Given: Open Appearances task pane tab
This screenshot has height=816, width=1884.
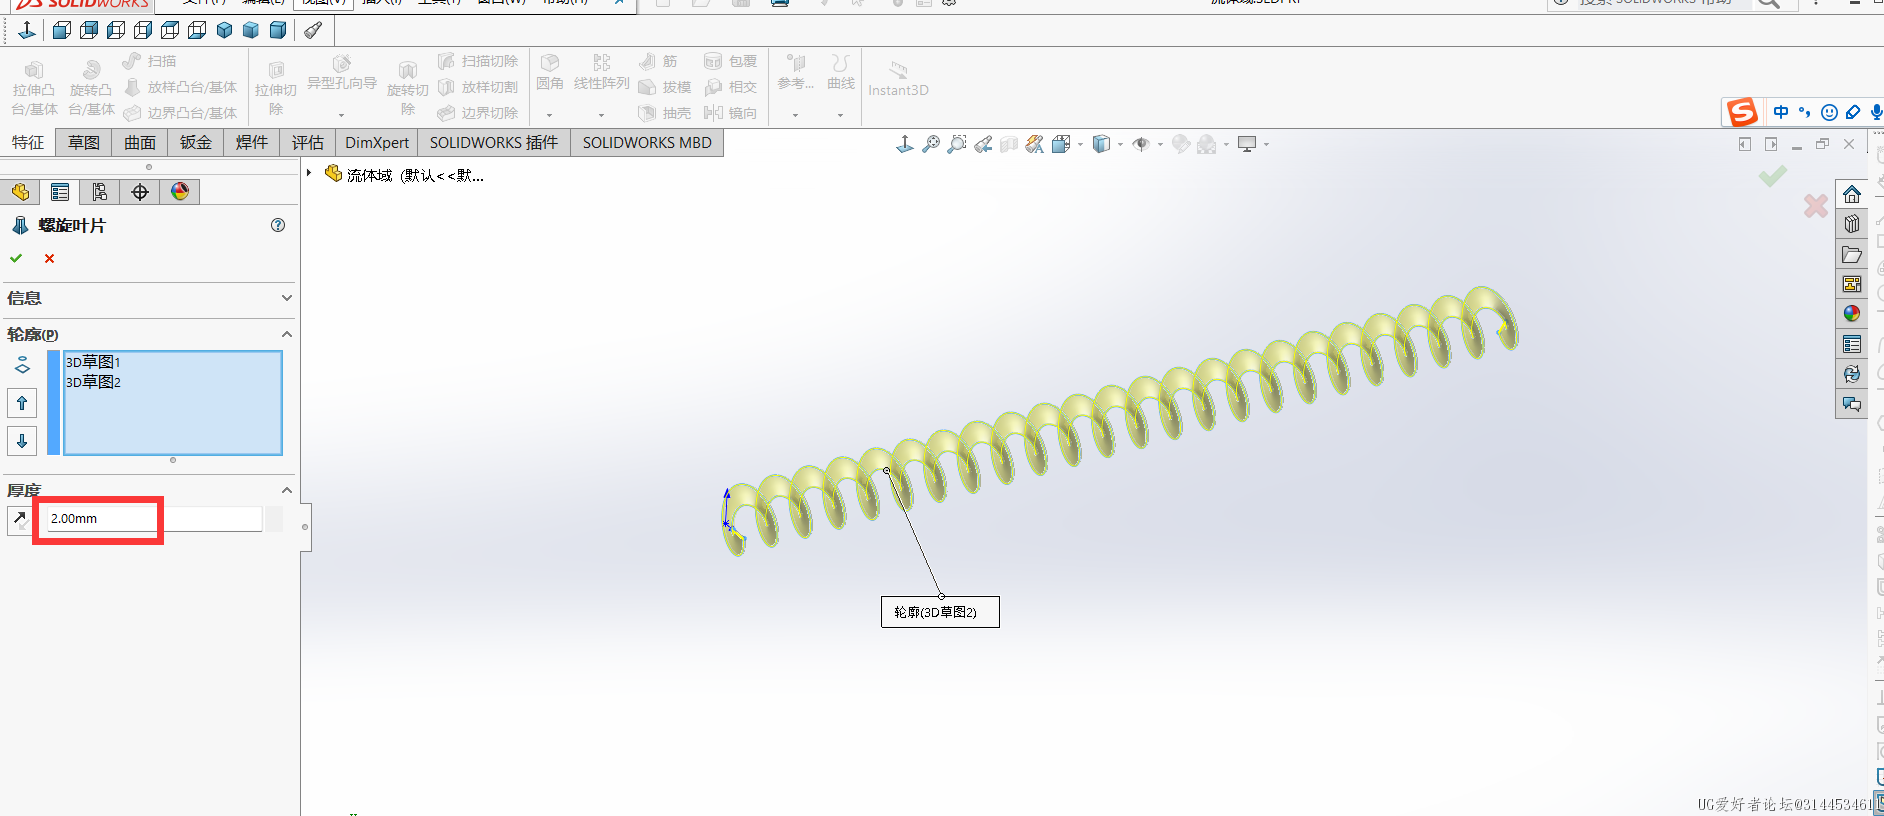Looking at the screenshot, I should click(1852, 314).
